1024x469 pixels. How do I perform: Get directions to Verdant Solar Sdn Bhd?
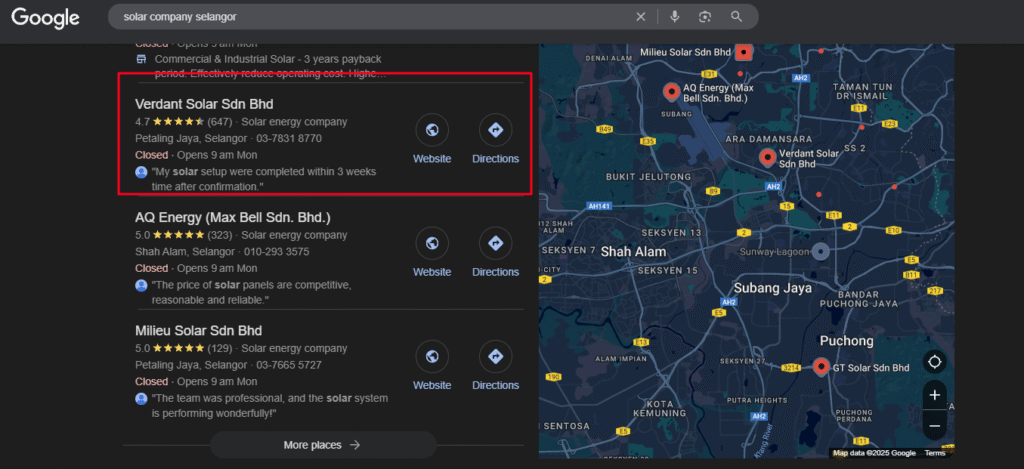[x=495, y=130]
